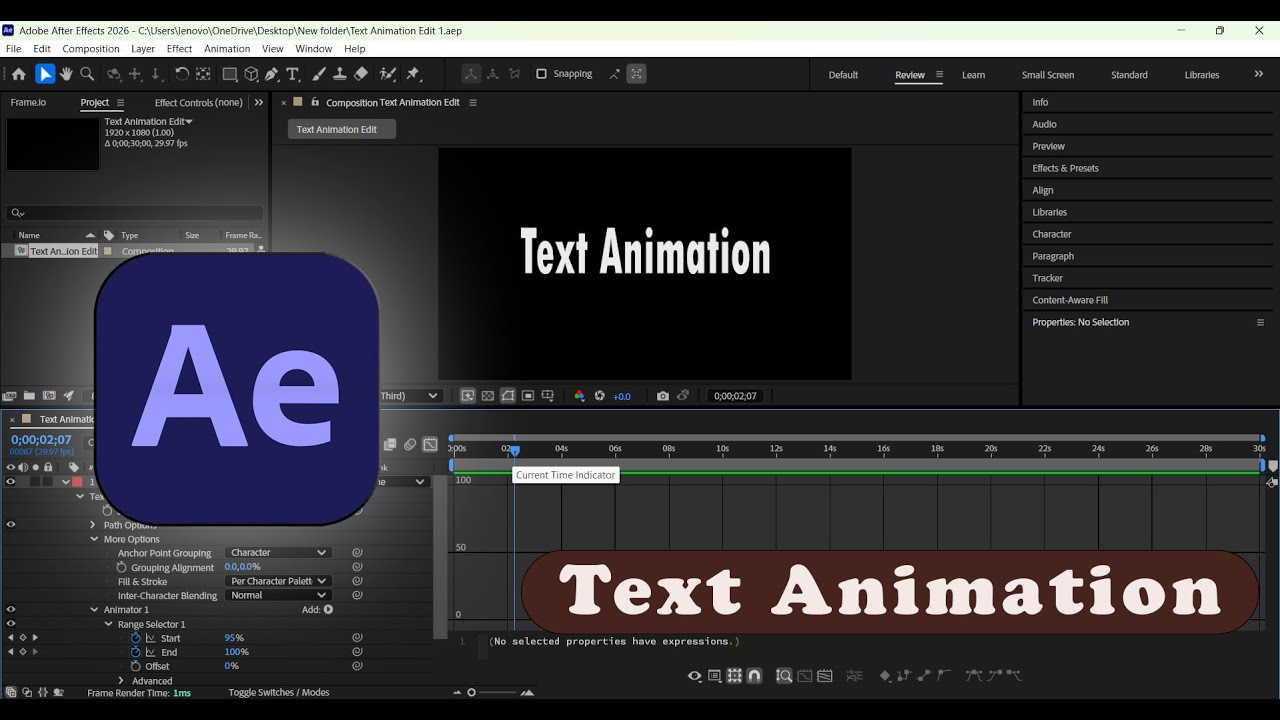The height and width of the screenshot is (720, 1280).
Task: Select the Zoom magnifier tool
Action: pyautogui.click(x=87, y=74)
